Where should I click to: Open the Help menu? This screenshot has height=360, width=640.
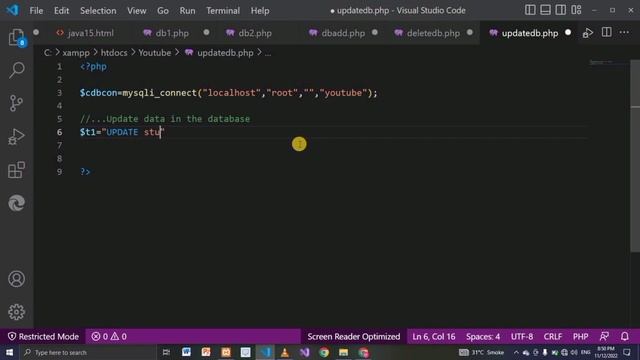click(x=260, y=11)
